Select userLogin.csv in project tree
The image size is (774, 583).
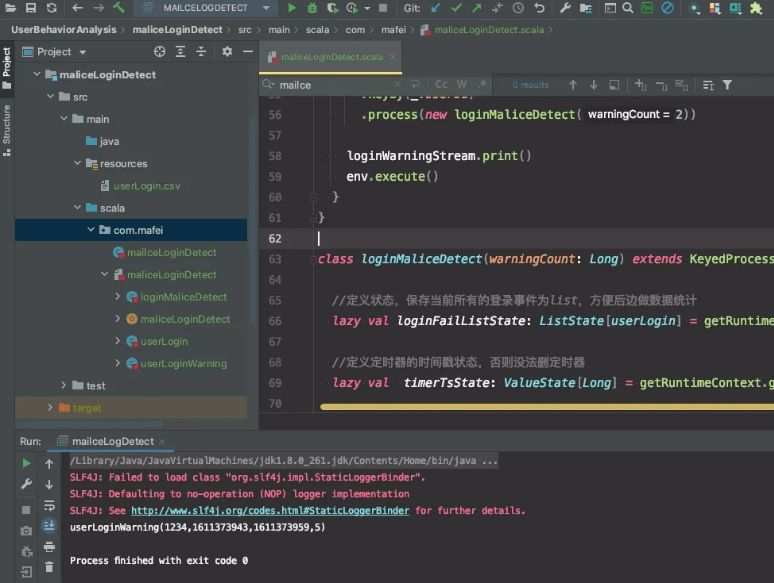point(146,186)
